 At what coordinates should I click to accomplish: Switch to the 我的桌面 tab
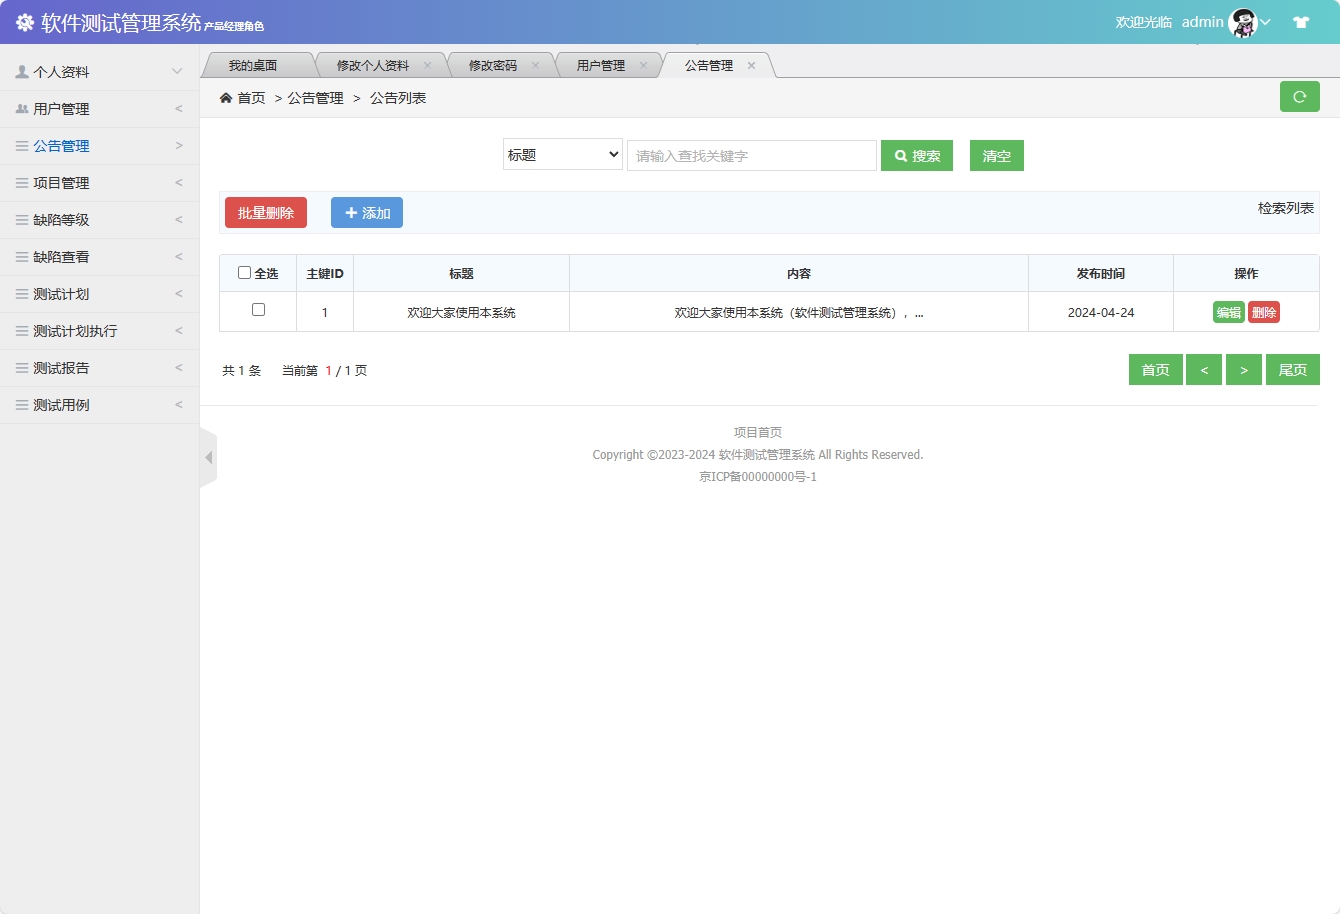254,63
